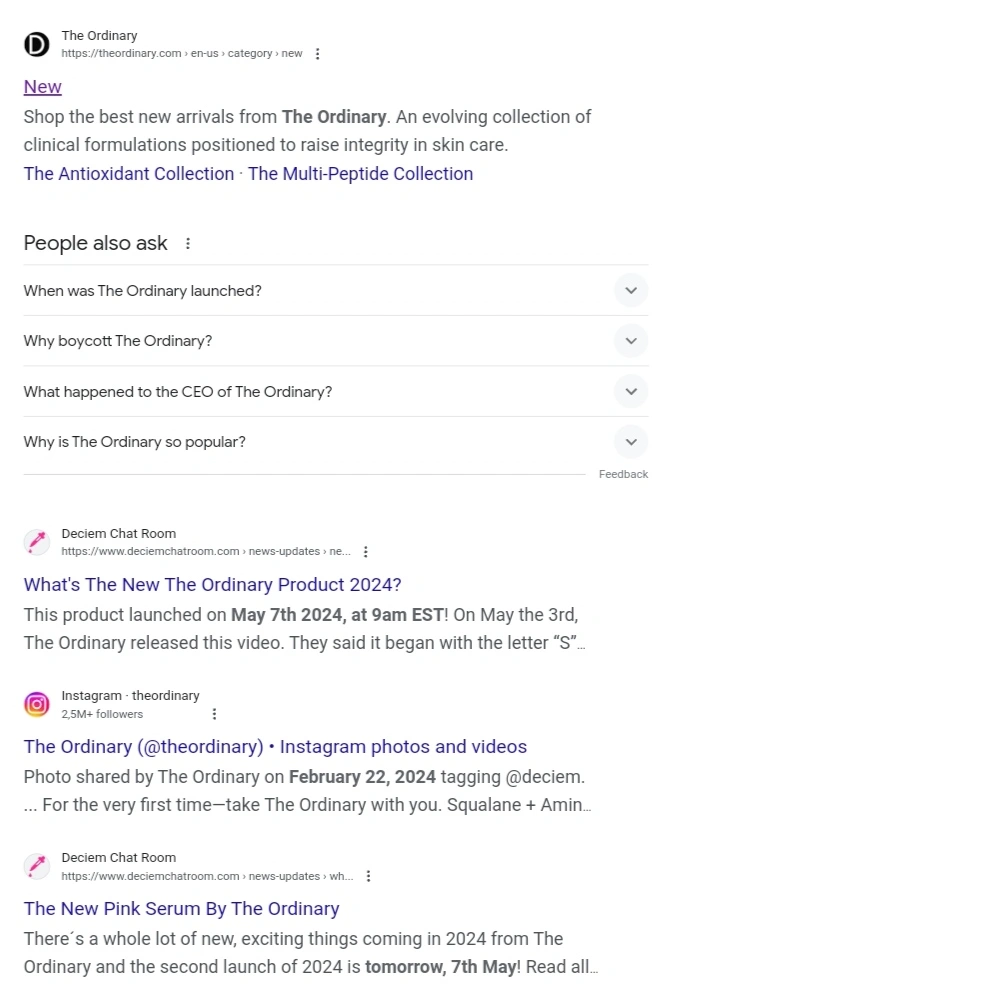
Task: Open three-dot menu for Deciem news-updates ne... result
Action: [x=365, y=552]
